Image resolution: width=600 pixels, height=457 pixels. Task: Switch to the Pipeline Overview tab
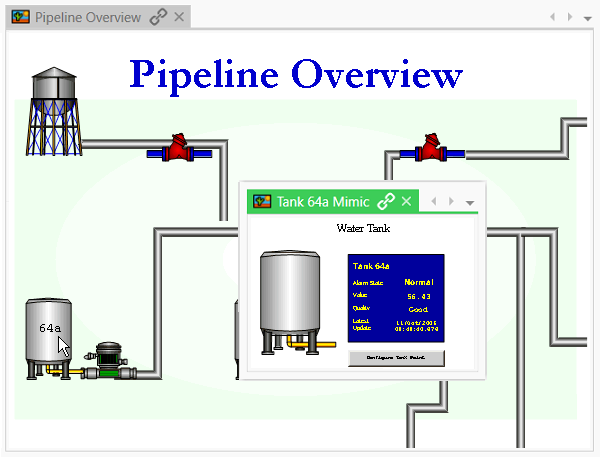pyautogui.click(x=88, y=17)
